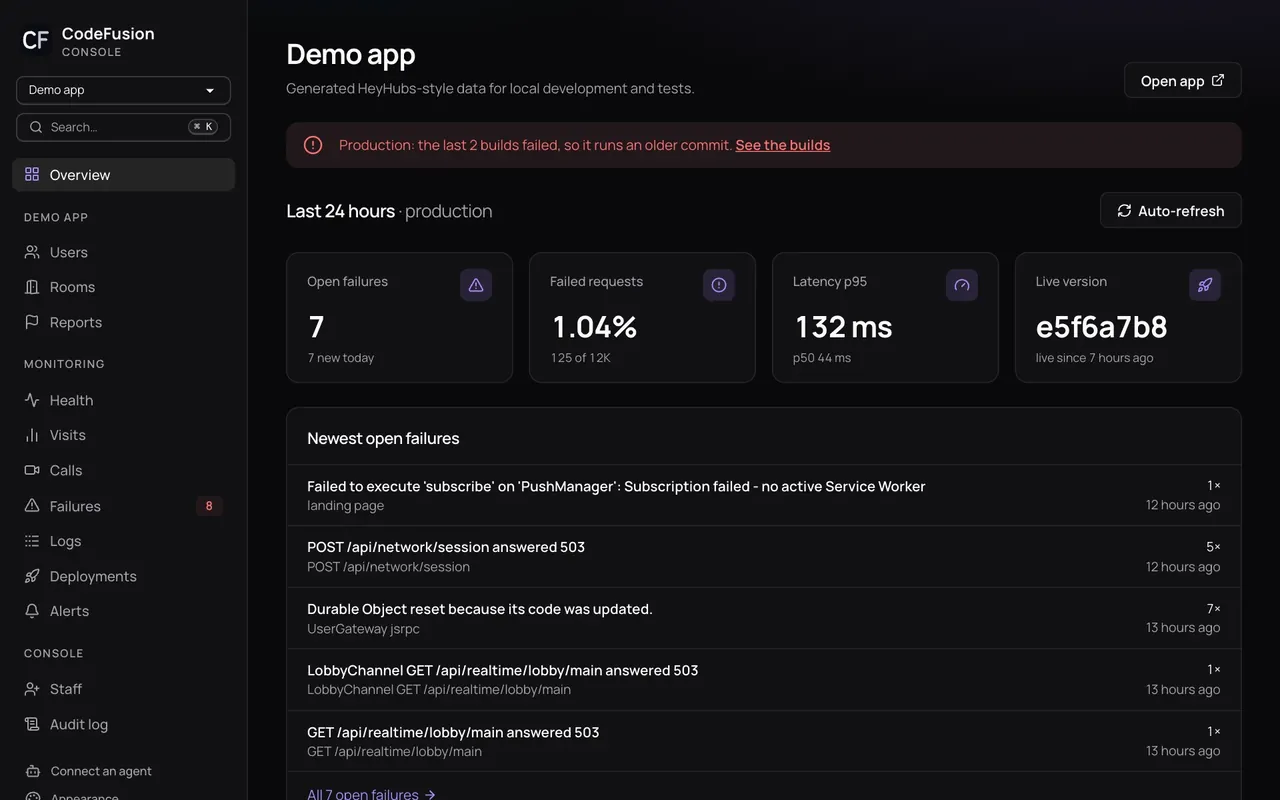Open the Live version e5f6a7b8 card
Viewport: 1280px width, 800px height.
pos(1128,317)
